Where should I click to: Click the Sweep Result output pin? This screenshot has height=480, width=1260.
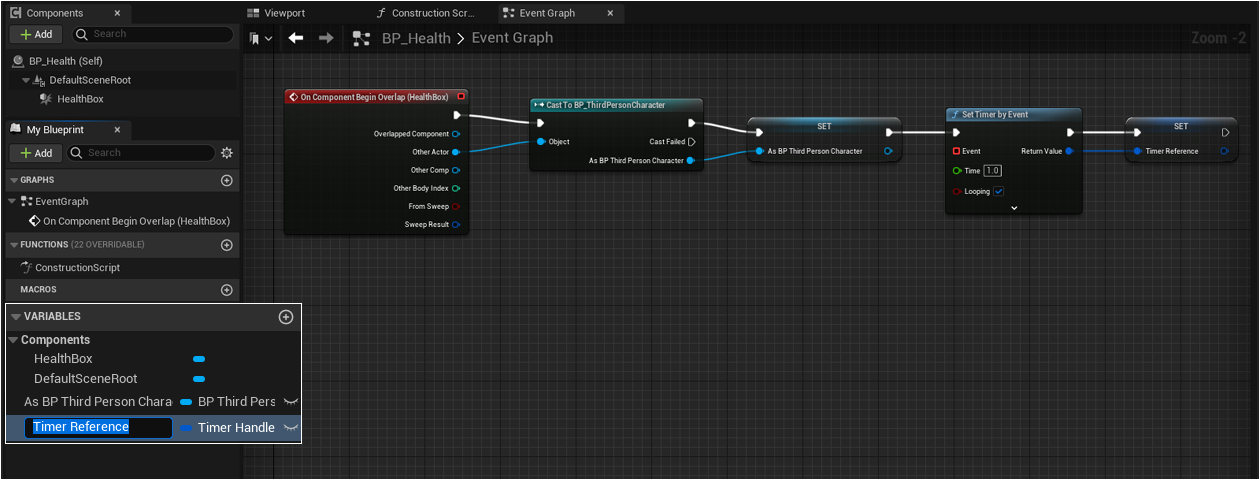[456, 224]
